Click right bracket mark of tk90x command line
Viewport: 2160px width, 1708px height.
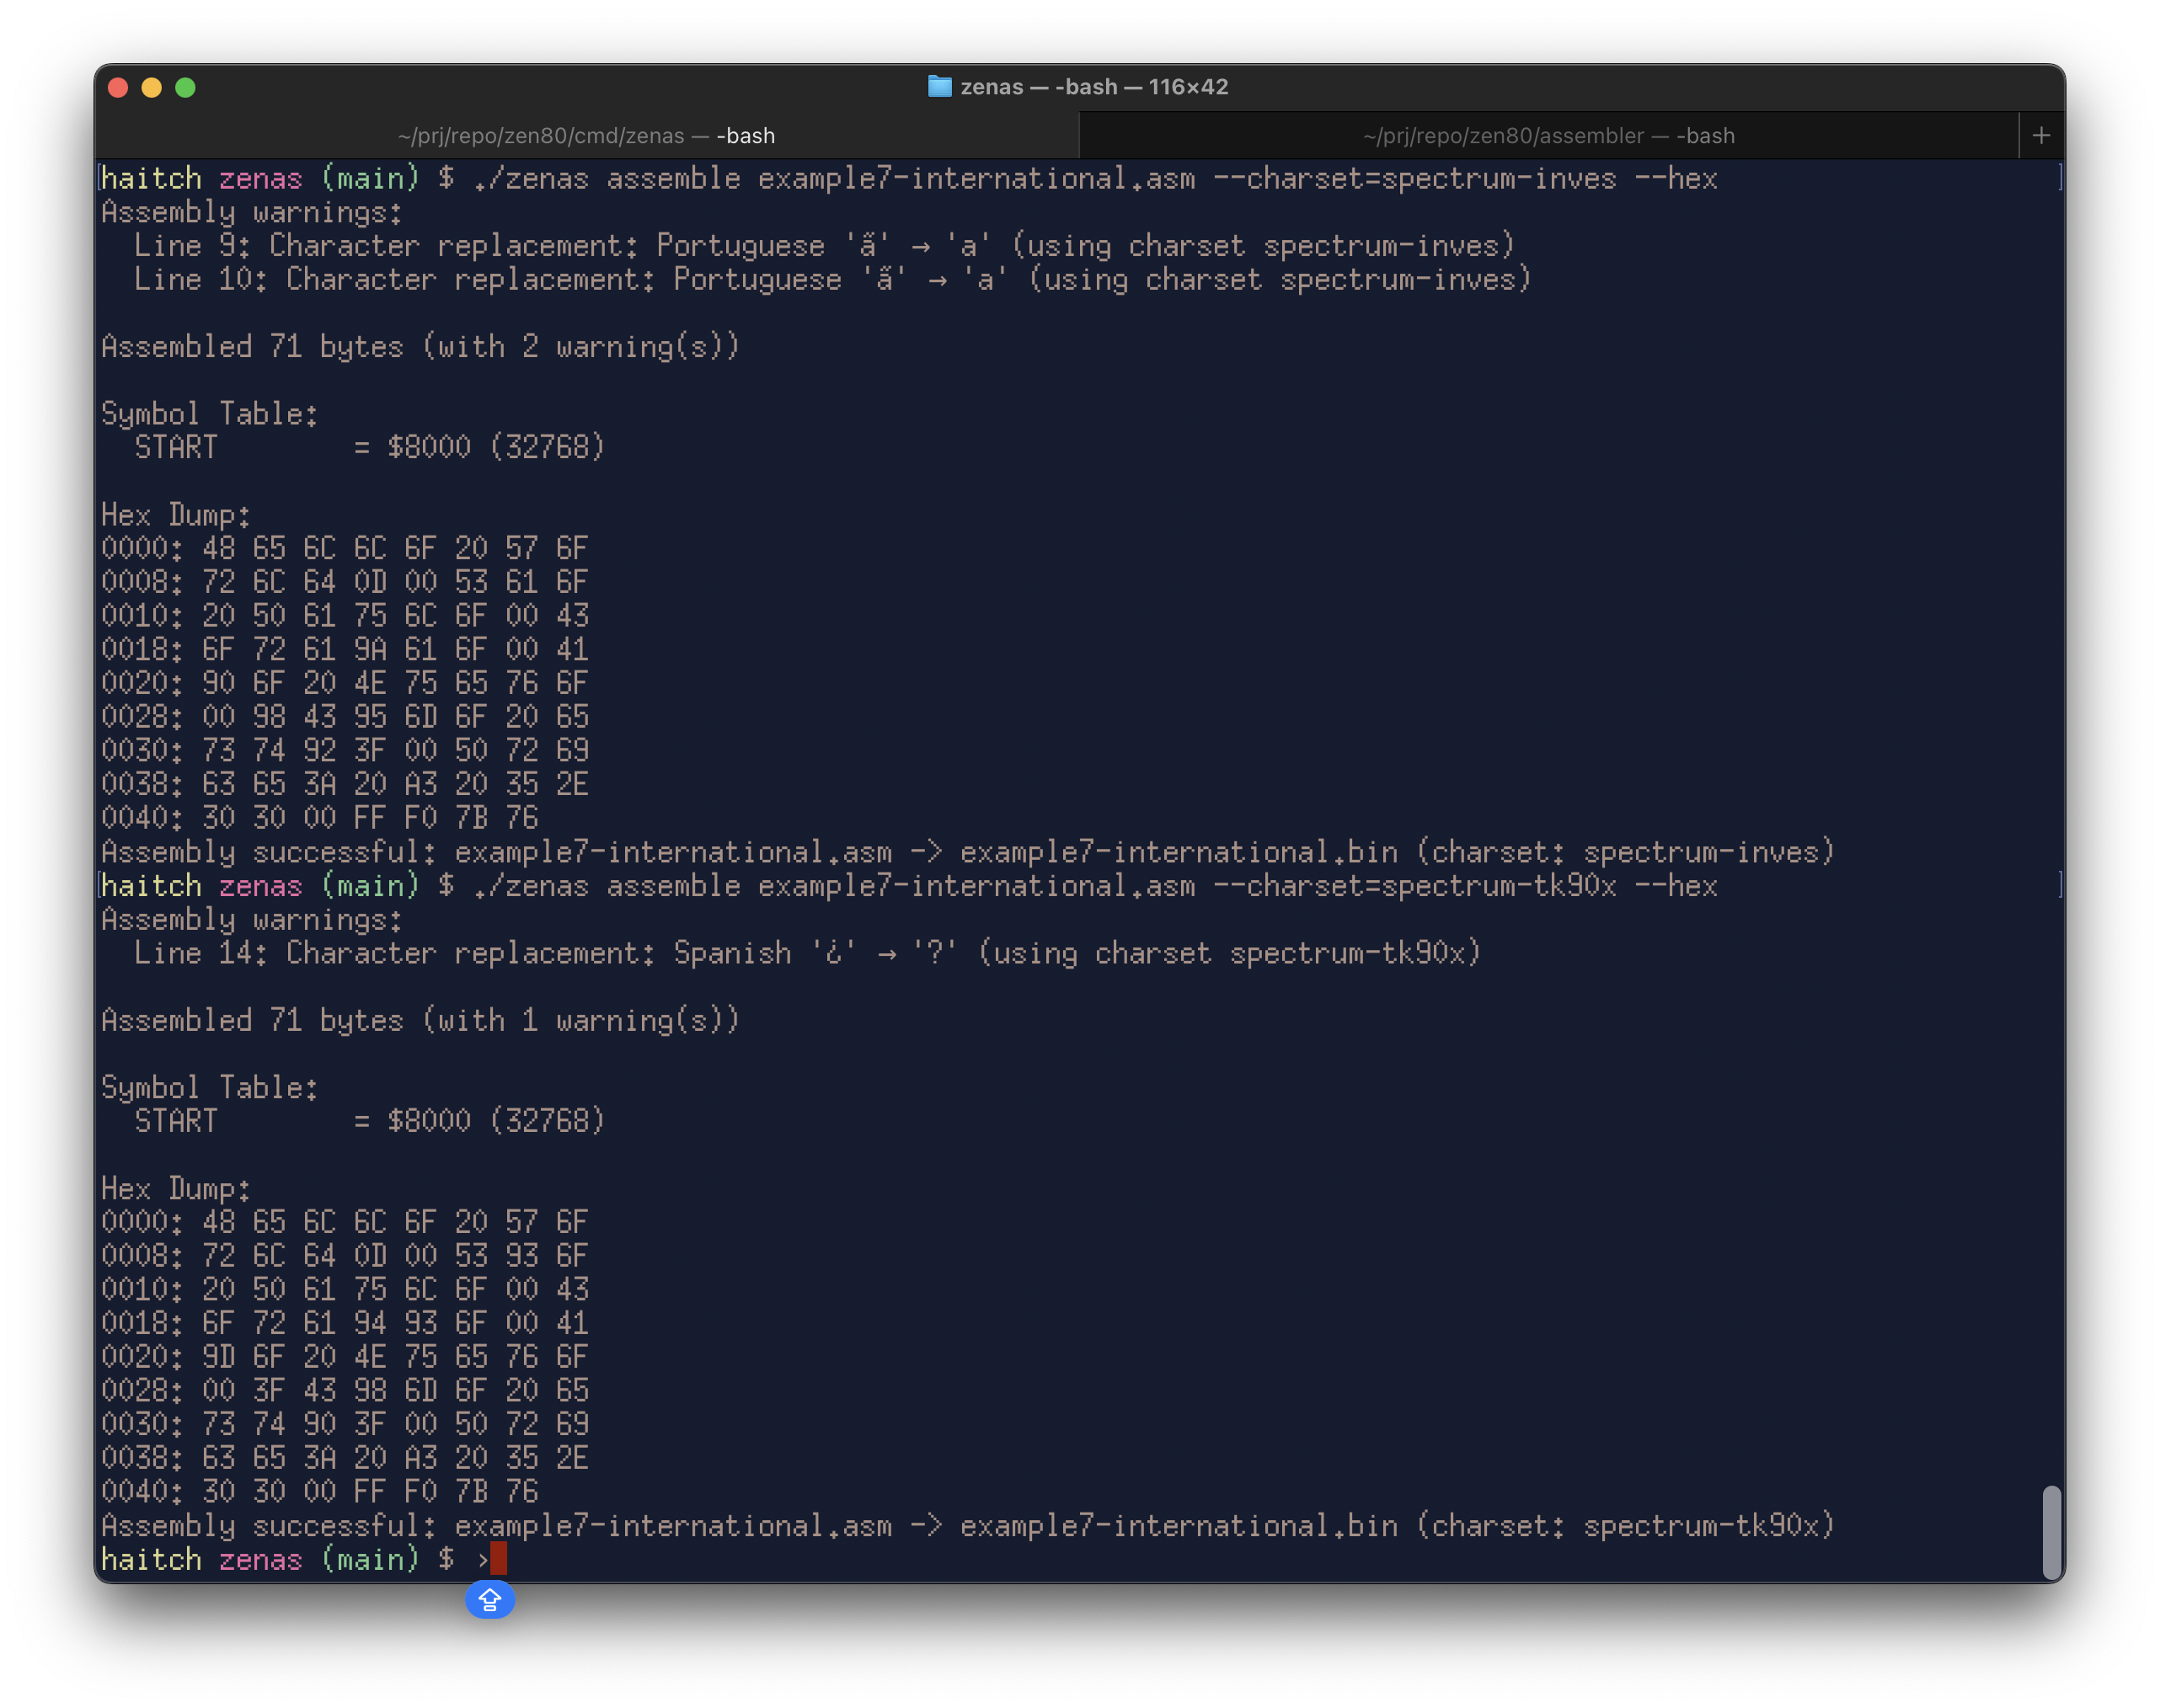point(2059,885)
